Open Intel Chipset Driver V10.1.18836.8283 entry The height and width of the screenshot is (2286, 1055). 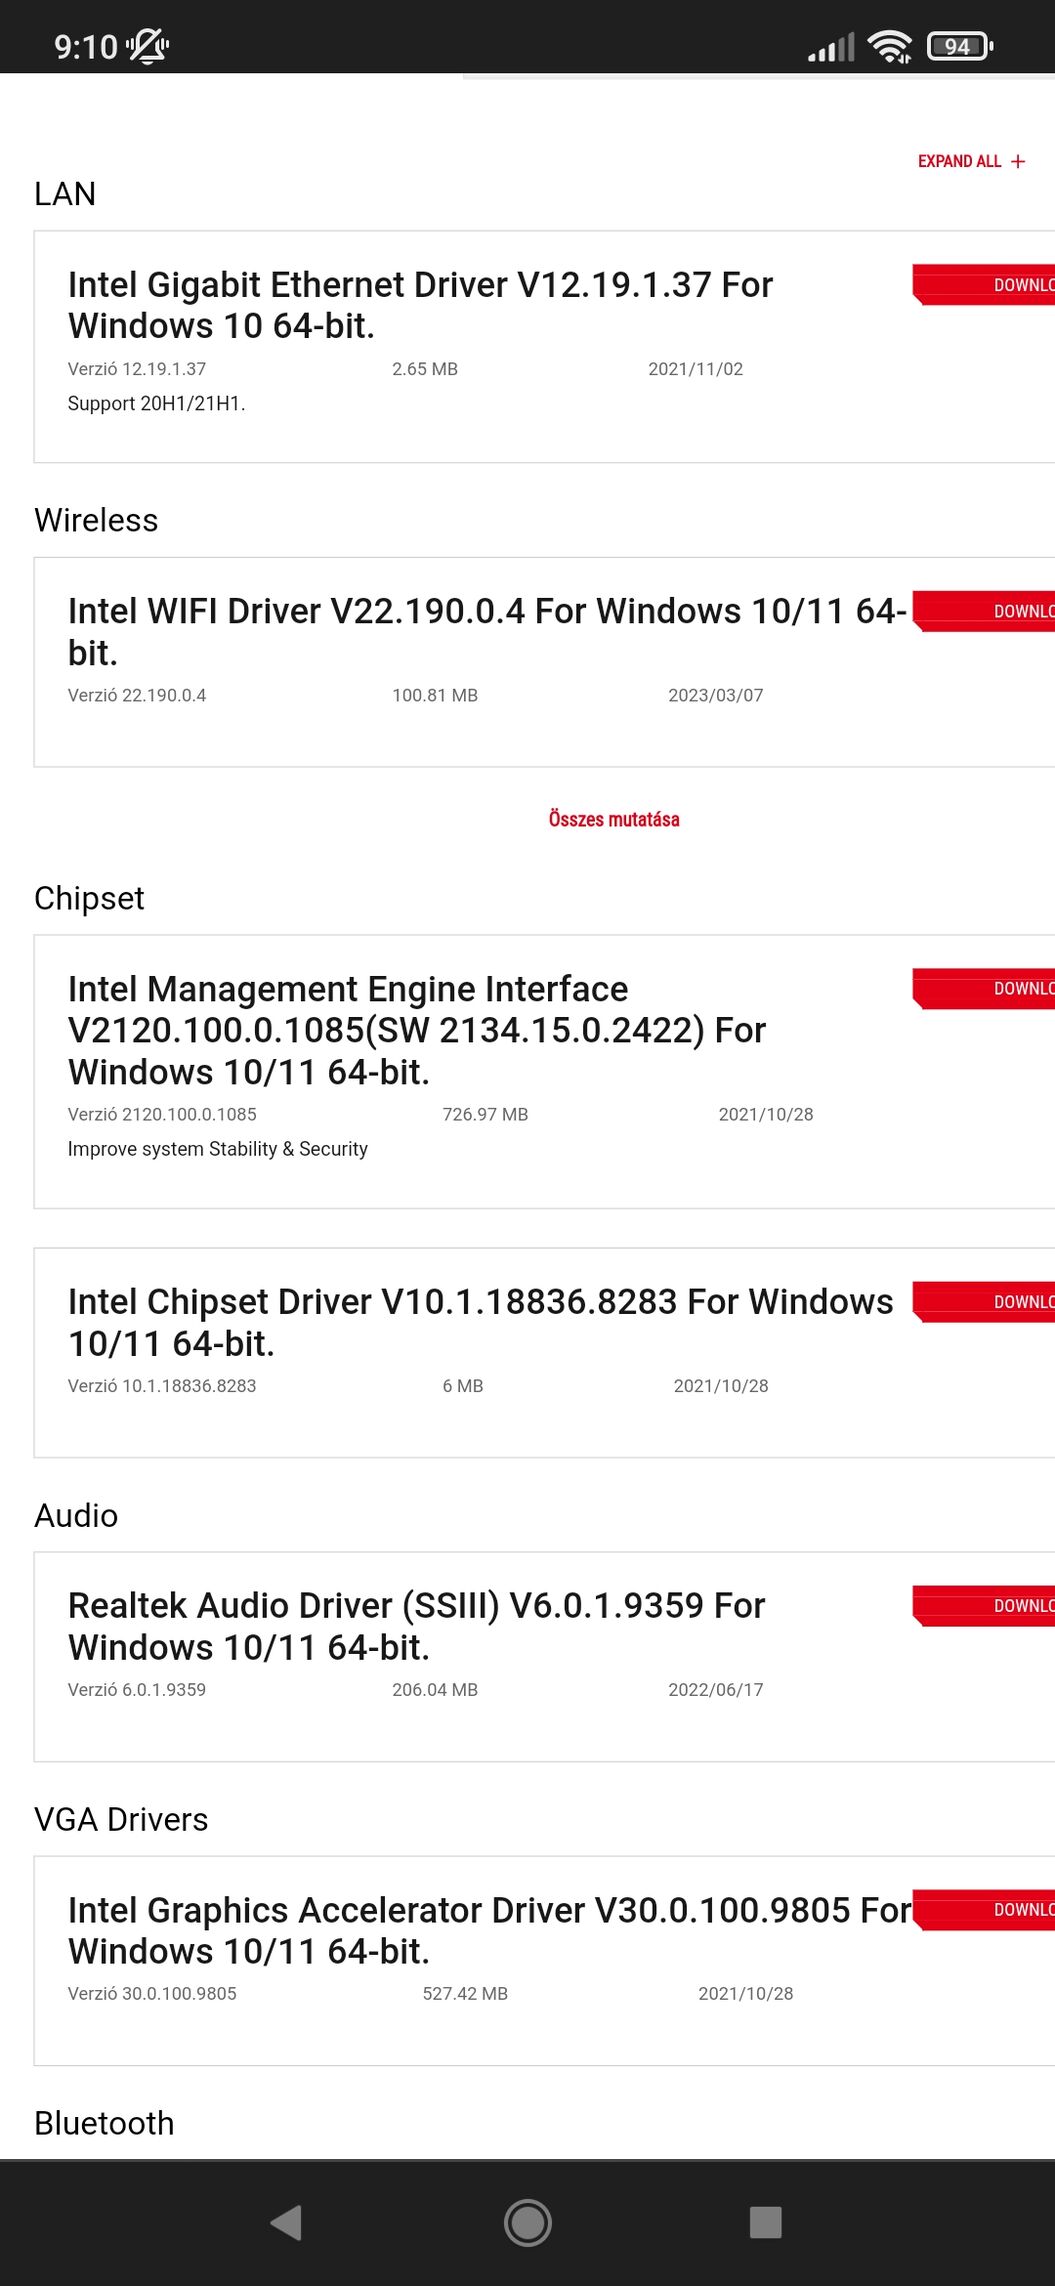[480, 1322]
